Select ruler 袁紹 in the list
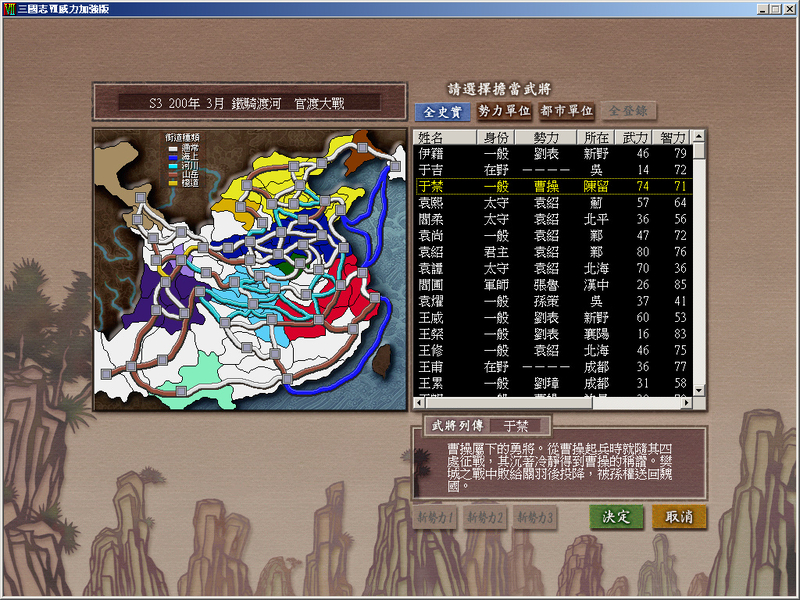The width and height of the screenshot is (800, 600). click(553, 252)
